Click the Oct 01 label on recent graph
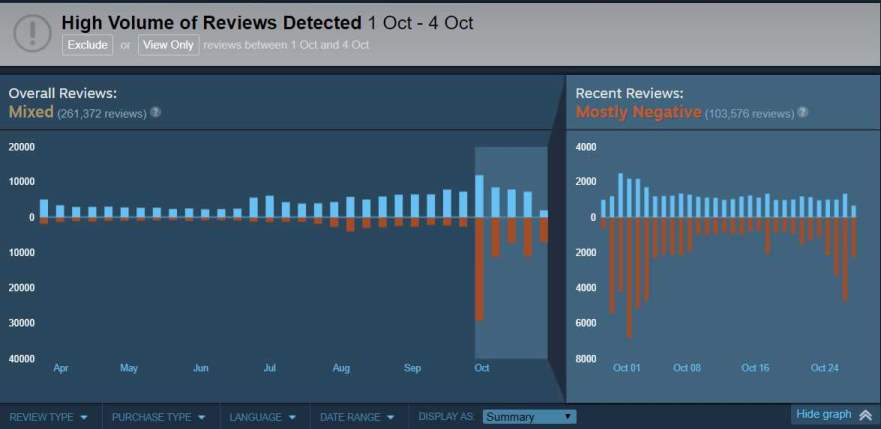The height and width of the screenshot is (429, 881). click(627, 368)
